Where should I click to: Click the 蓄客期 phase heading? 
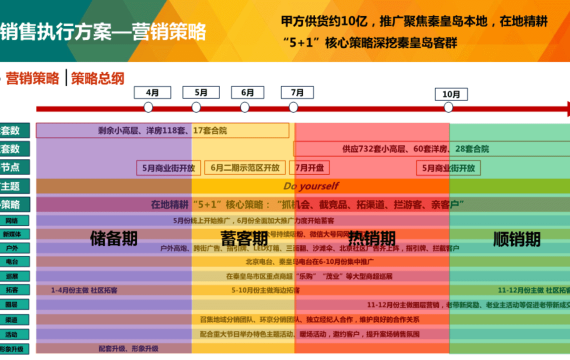[x=244, y=239]
